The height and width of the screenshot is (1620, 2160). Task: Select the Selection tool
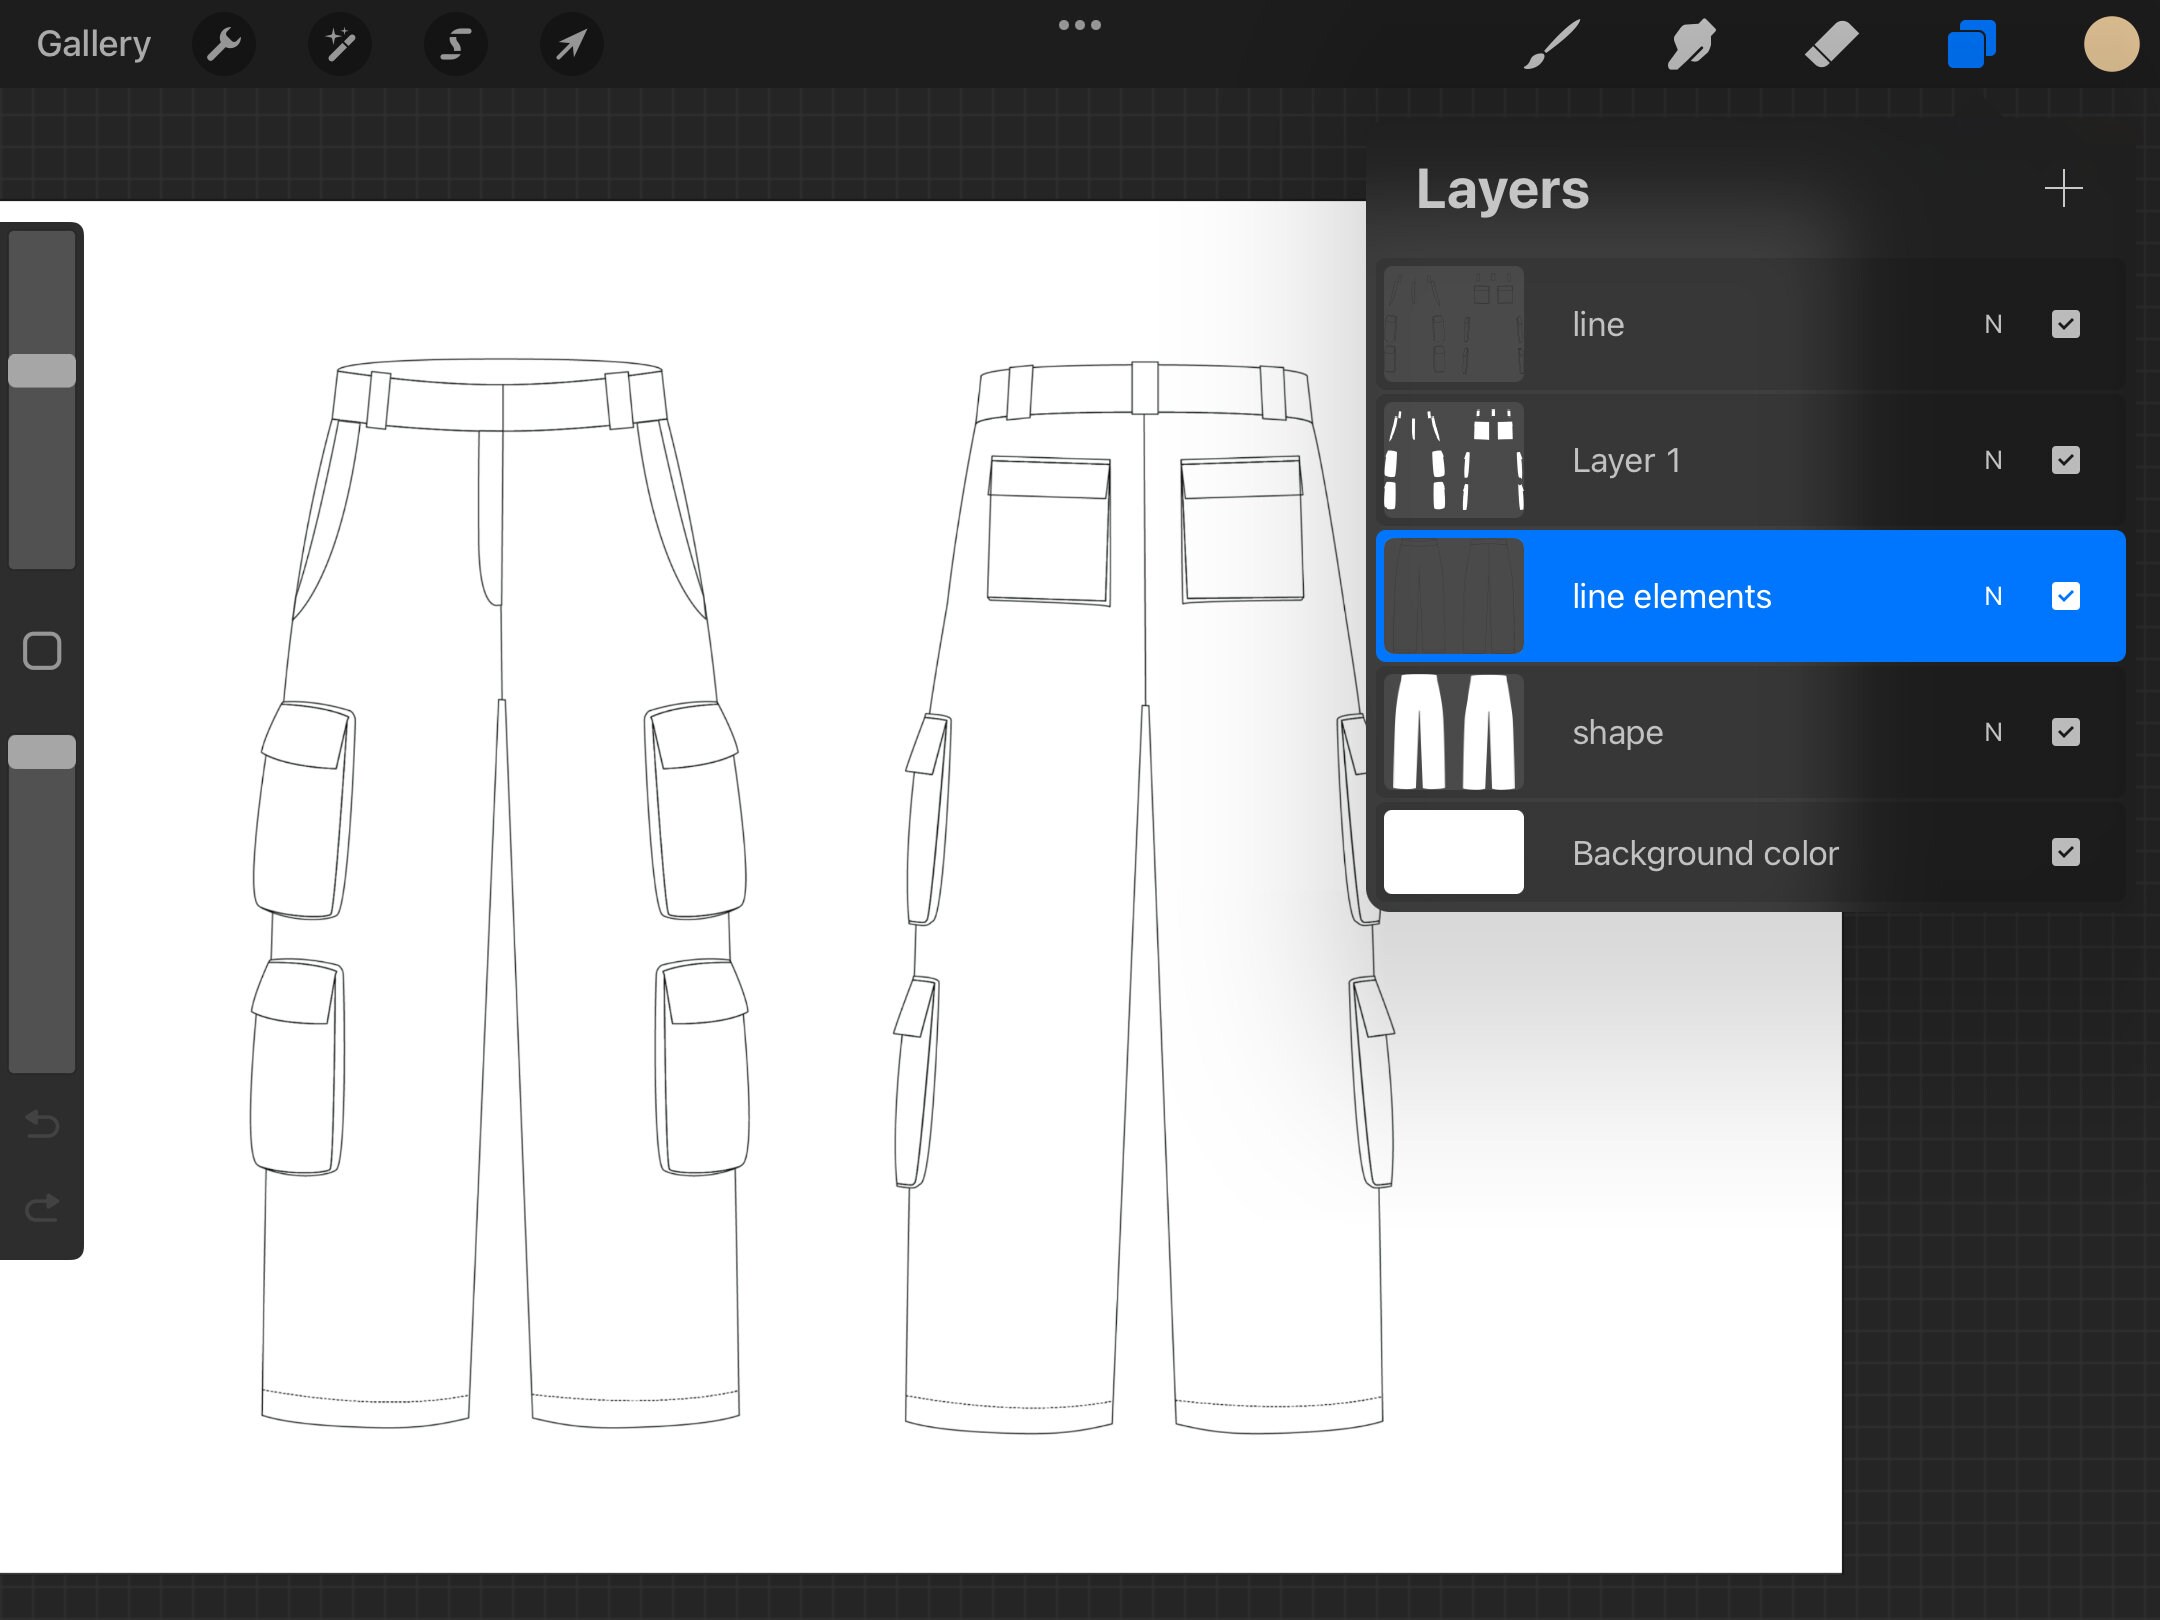(454, 43)
